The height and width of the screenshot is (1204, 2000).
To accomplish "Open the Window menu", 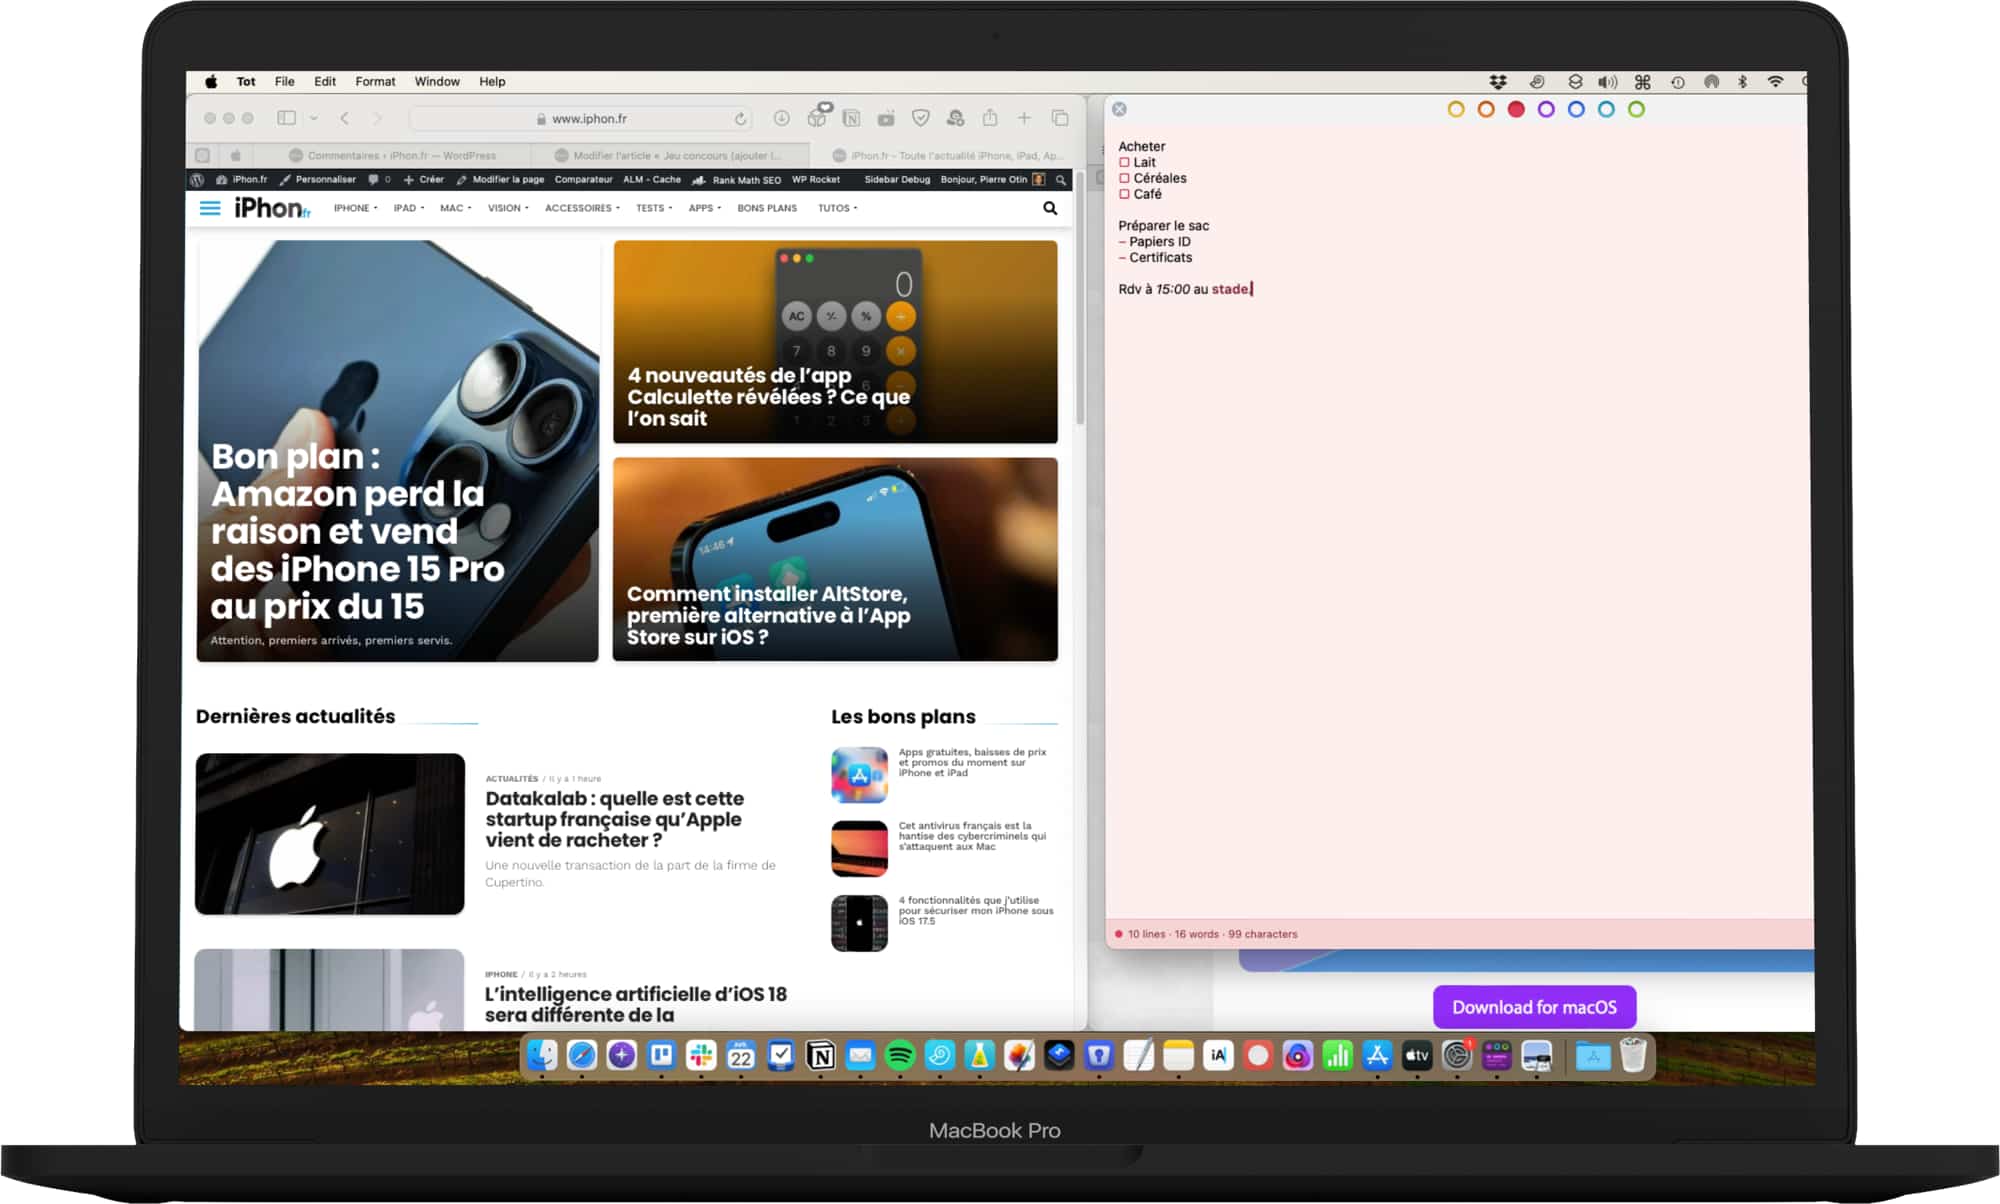I will pyautogui.click(x=437, y=82).
